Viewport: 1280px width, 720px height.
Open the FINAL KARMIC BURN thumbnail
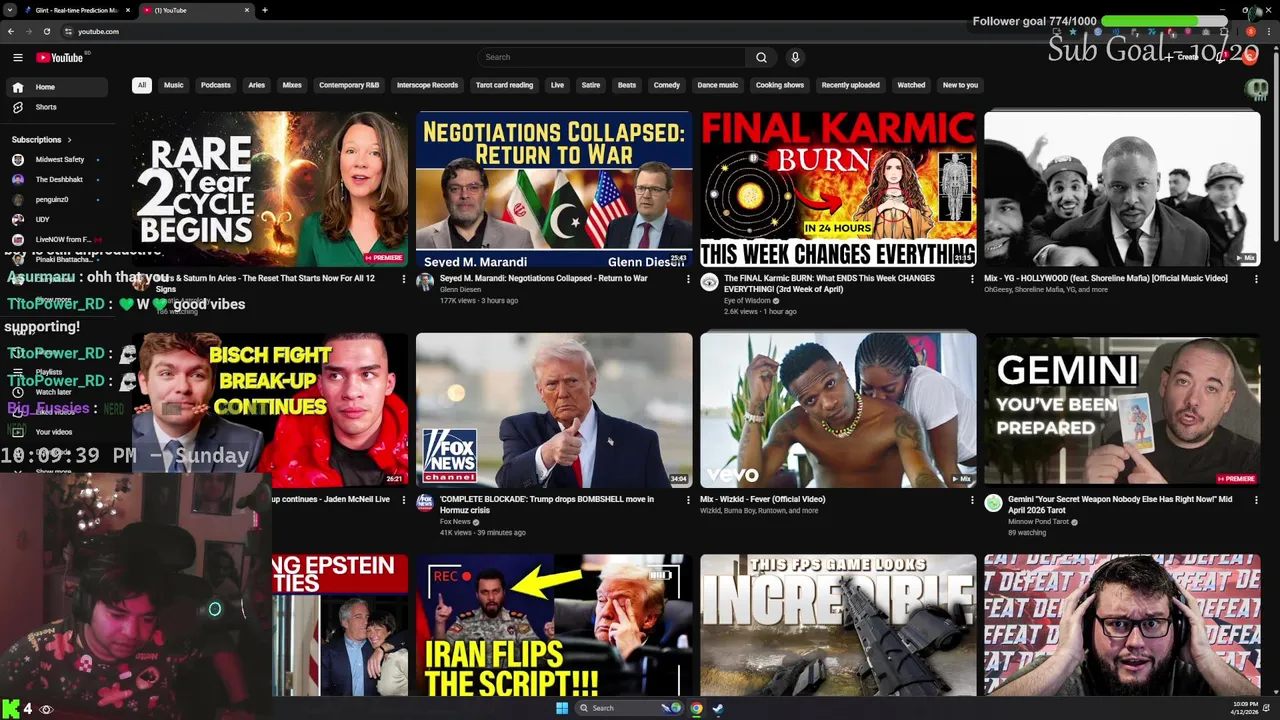coord(838,188)
